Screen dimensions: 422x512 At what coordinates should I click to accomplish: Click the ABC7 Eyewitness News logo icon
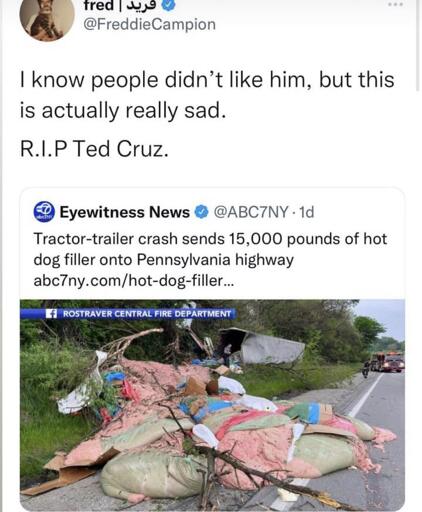click(x=44, y=212)
